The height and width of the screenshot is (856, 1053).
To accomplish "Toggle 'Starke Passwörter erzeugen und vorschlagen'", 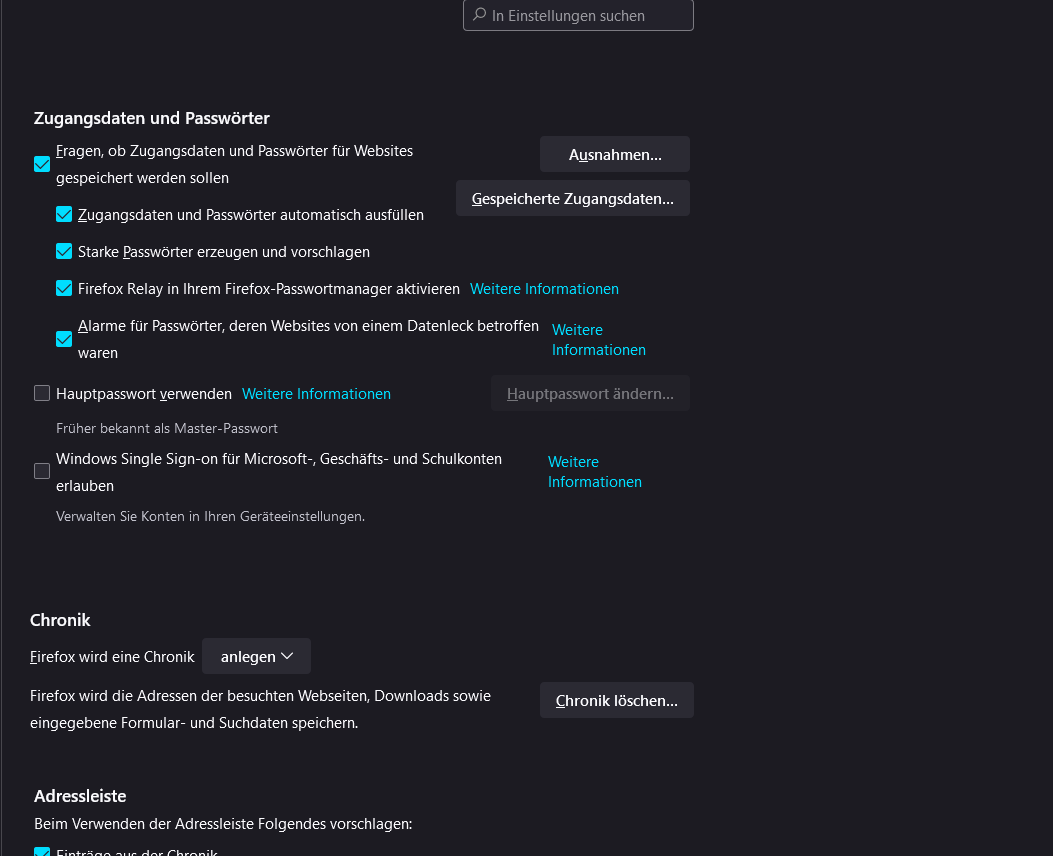I will [64, 251].
